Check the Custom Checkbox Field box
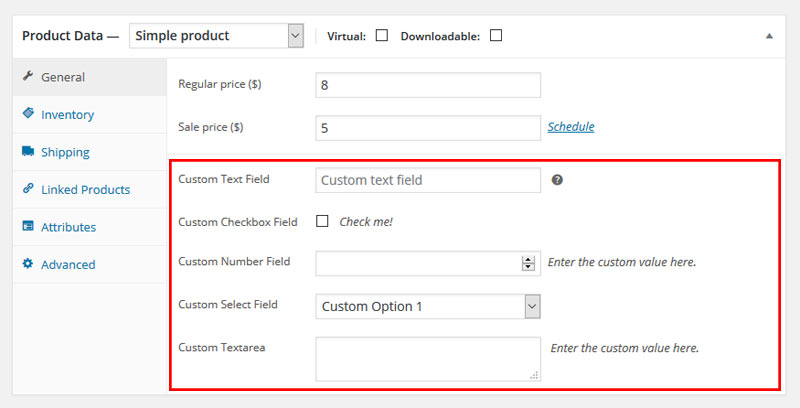 pos(322,221)
